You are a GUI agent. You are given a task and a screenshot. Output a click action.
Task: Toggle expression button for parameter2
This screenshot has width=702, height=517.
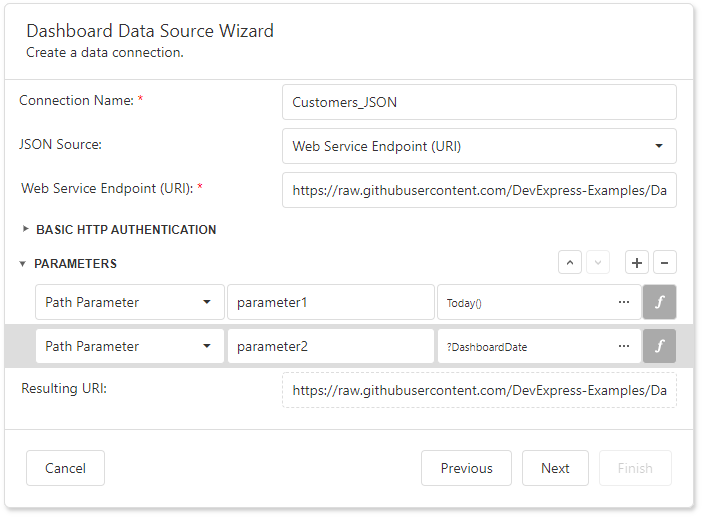coord(659,346)
